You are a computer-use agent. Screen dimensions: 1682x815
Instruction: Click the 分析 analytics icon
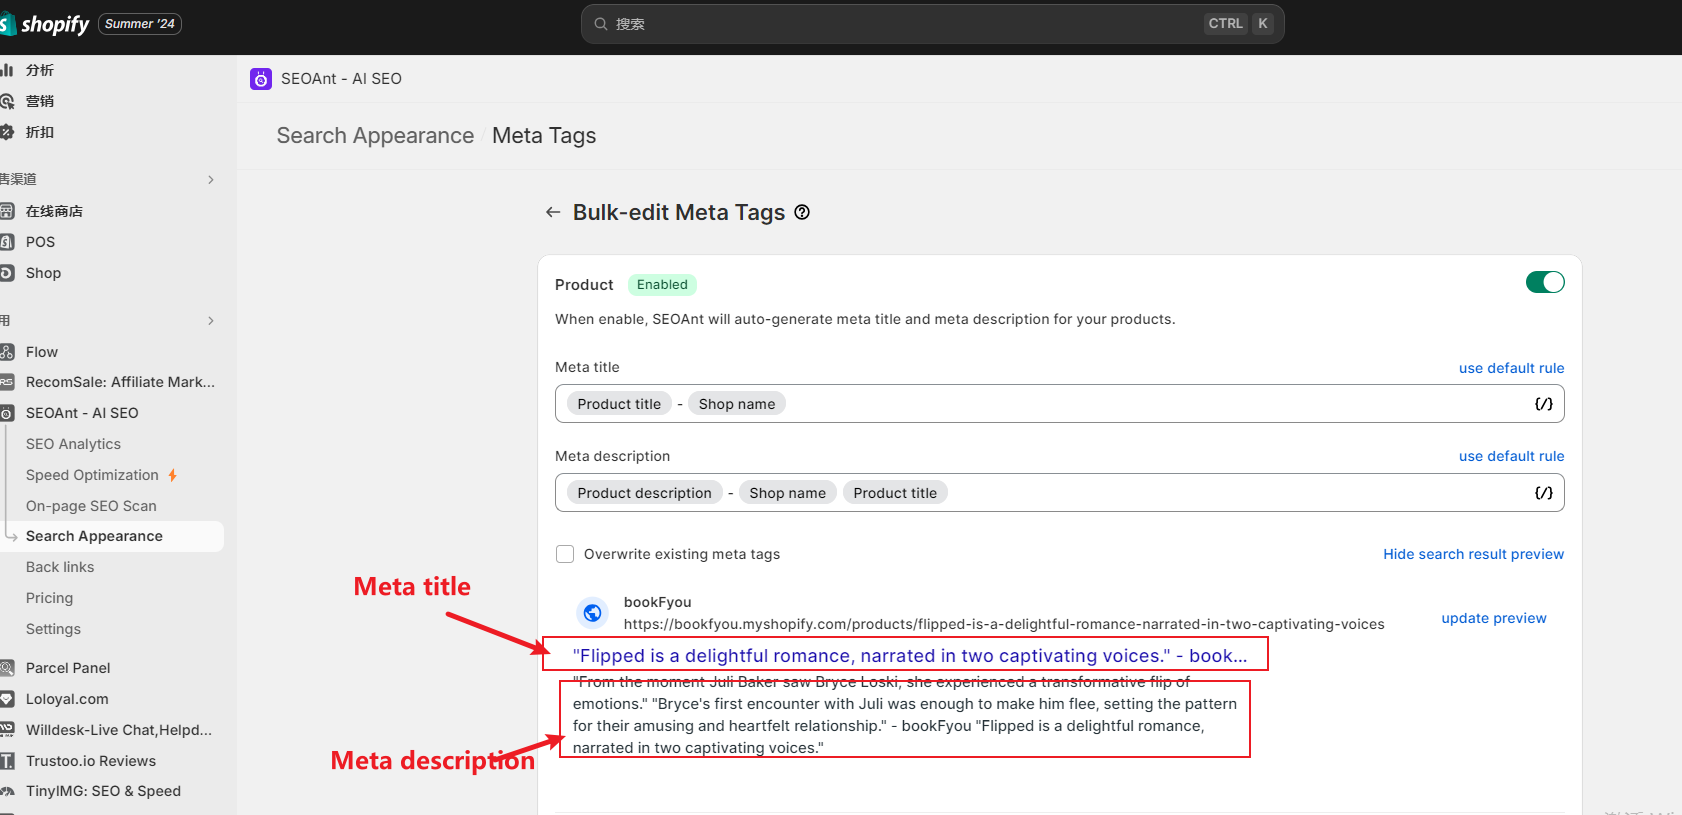coord(7,70)
